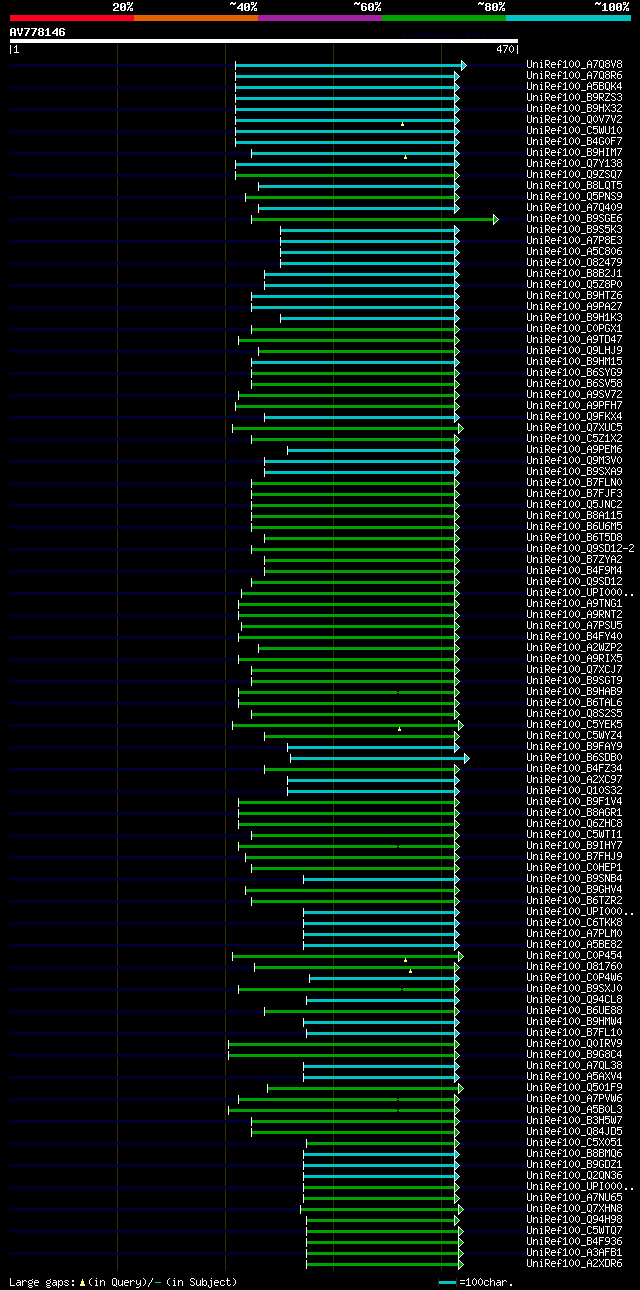Select label UniRef100_Q7XCJ7
Viewport: 640px width, 1290px height.
point(574,670)
